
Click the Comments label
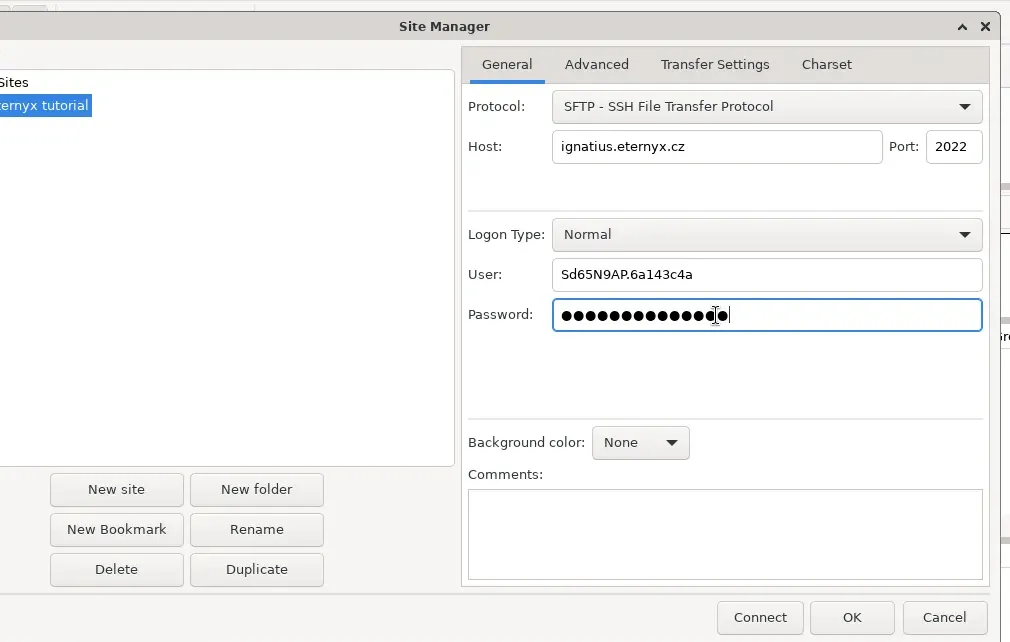(505, 475)
